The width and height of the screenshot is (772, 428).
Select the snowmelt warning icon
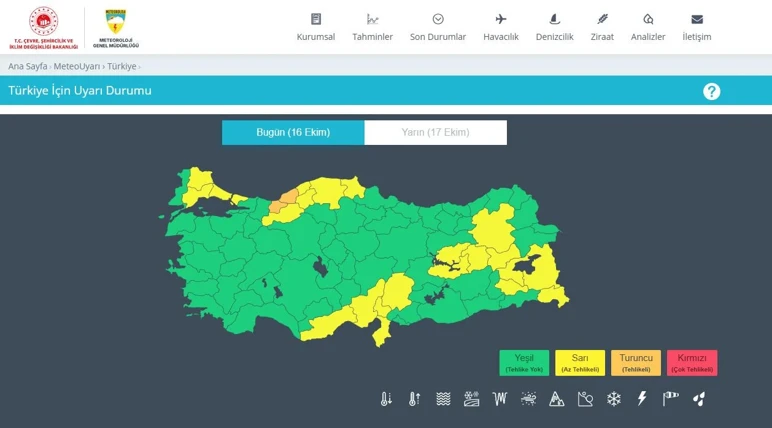click(471, 399)
